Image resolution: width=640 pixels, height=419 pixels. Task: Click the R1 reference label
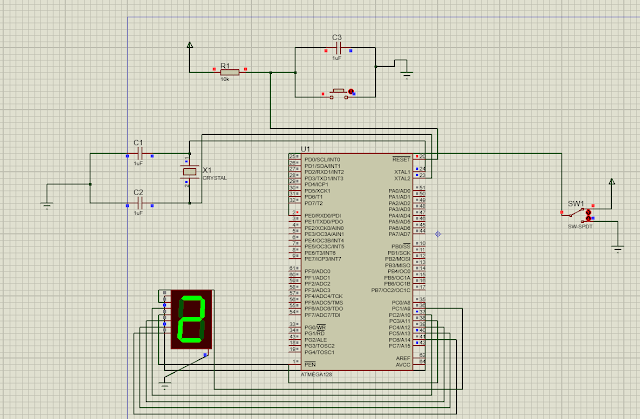click(x=225, y=66)
